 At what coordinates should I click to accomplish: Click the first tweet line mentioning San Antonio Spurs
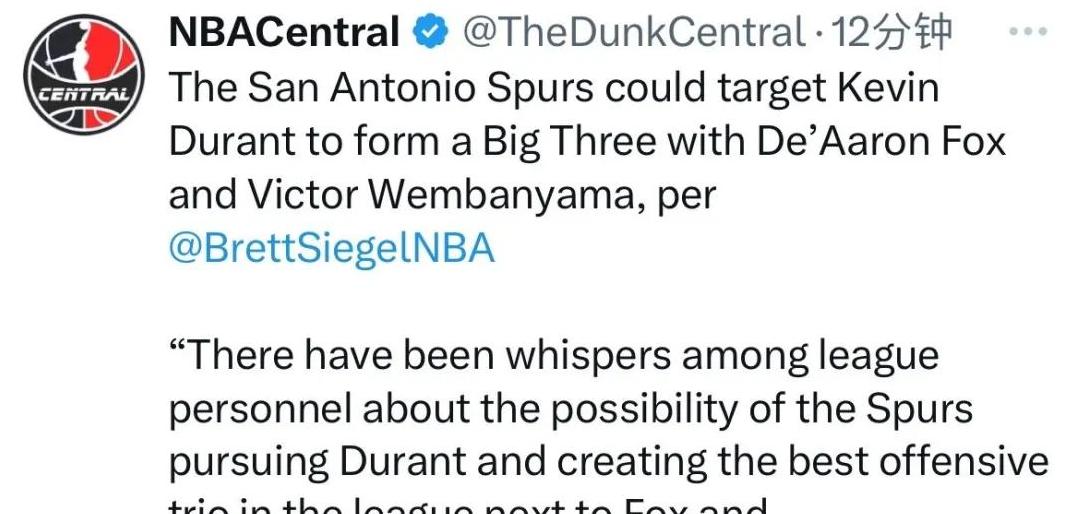click(x=553, y=89)
